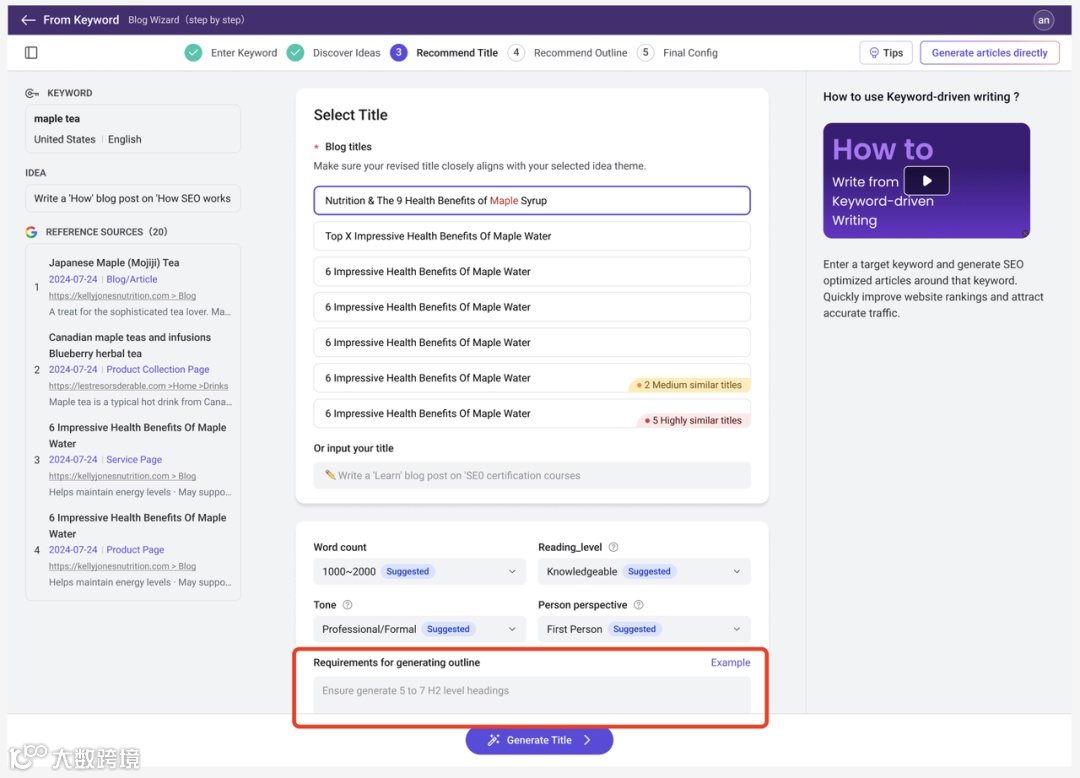Click the magic wand icon on Generate Title

click(493, 740)
